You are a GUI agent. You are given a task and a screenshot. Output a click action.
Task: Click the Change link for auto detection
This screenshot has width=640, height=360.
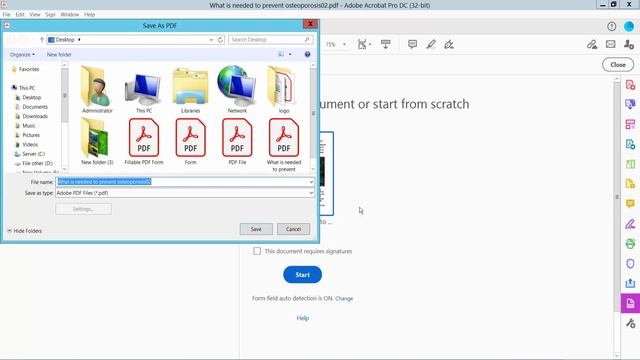pos(344,298)
